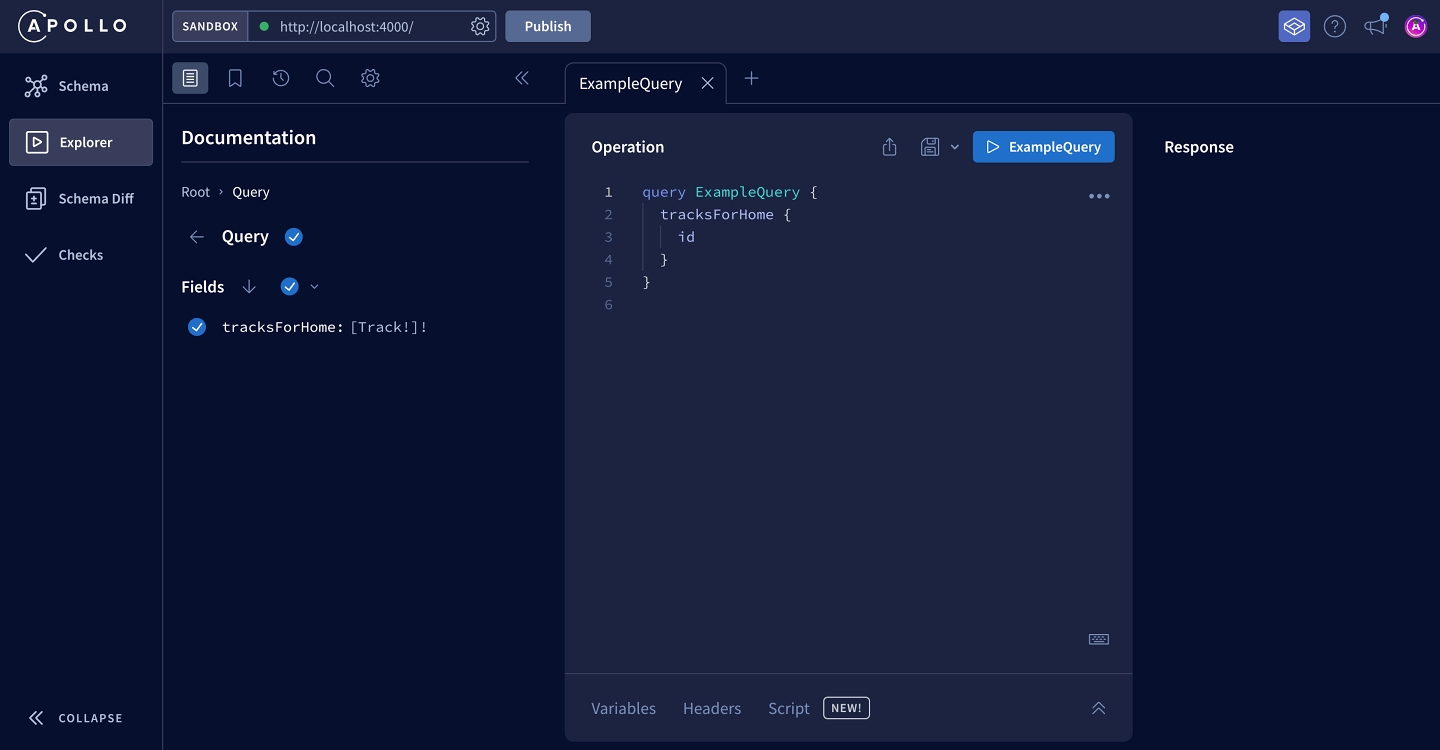Toggle the select all Fields checkmark

[290, 287]
